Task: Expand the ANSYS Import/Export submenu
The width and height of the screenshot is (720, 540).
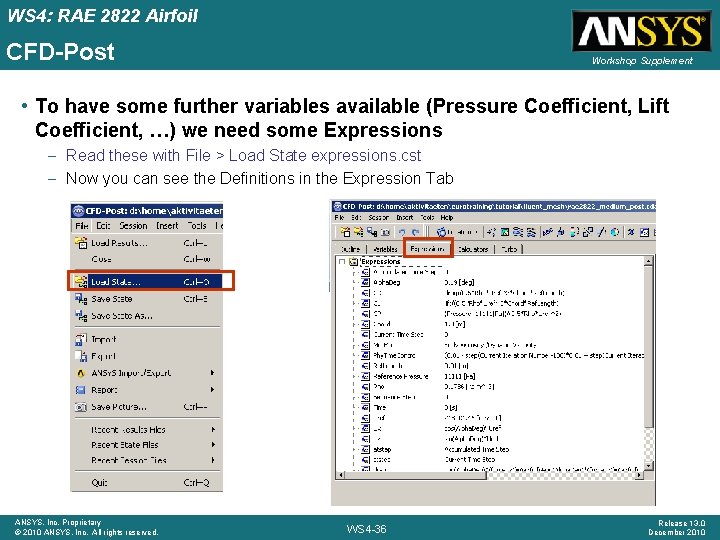Action: 146,373
